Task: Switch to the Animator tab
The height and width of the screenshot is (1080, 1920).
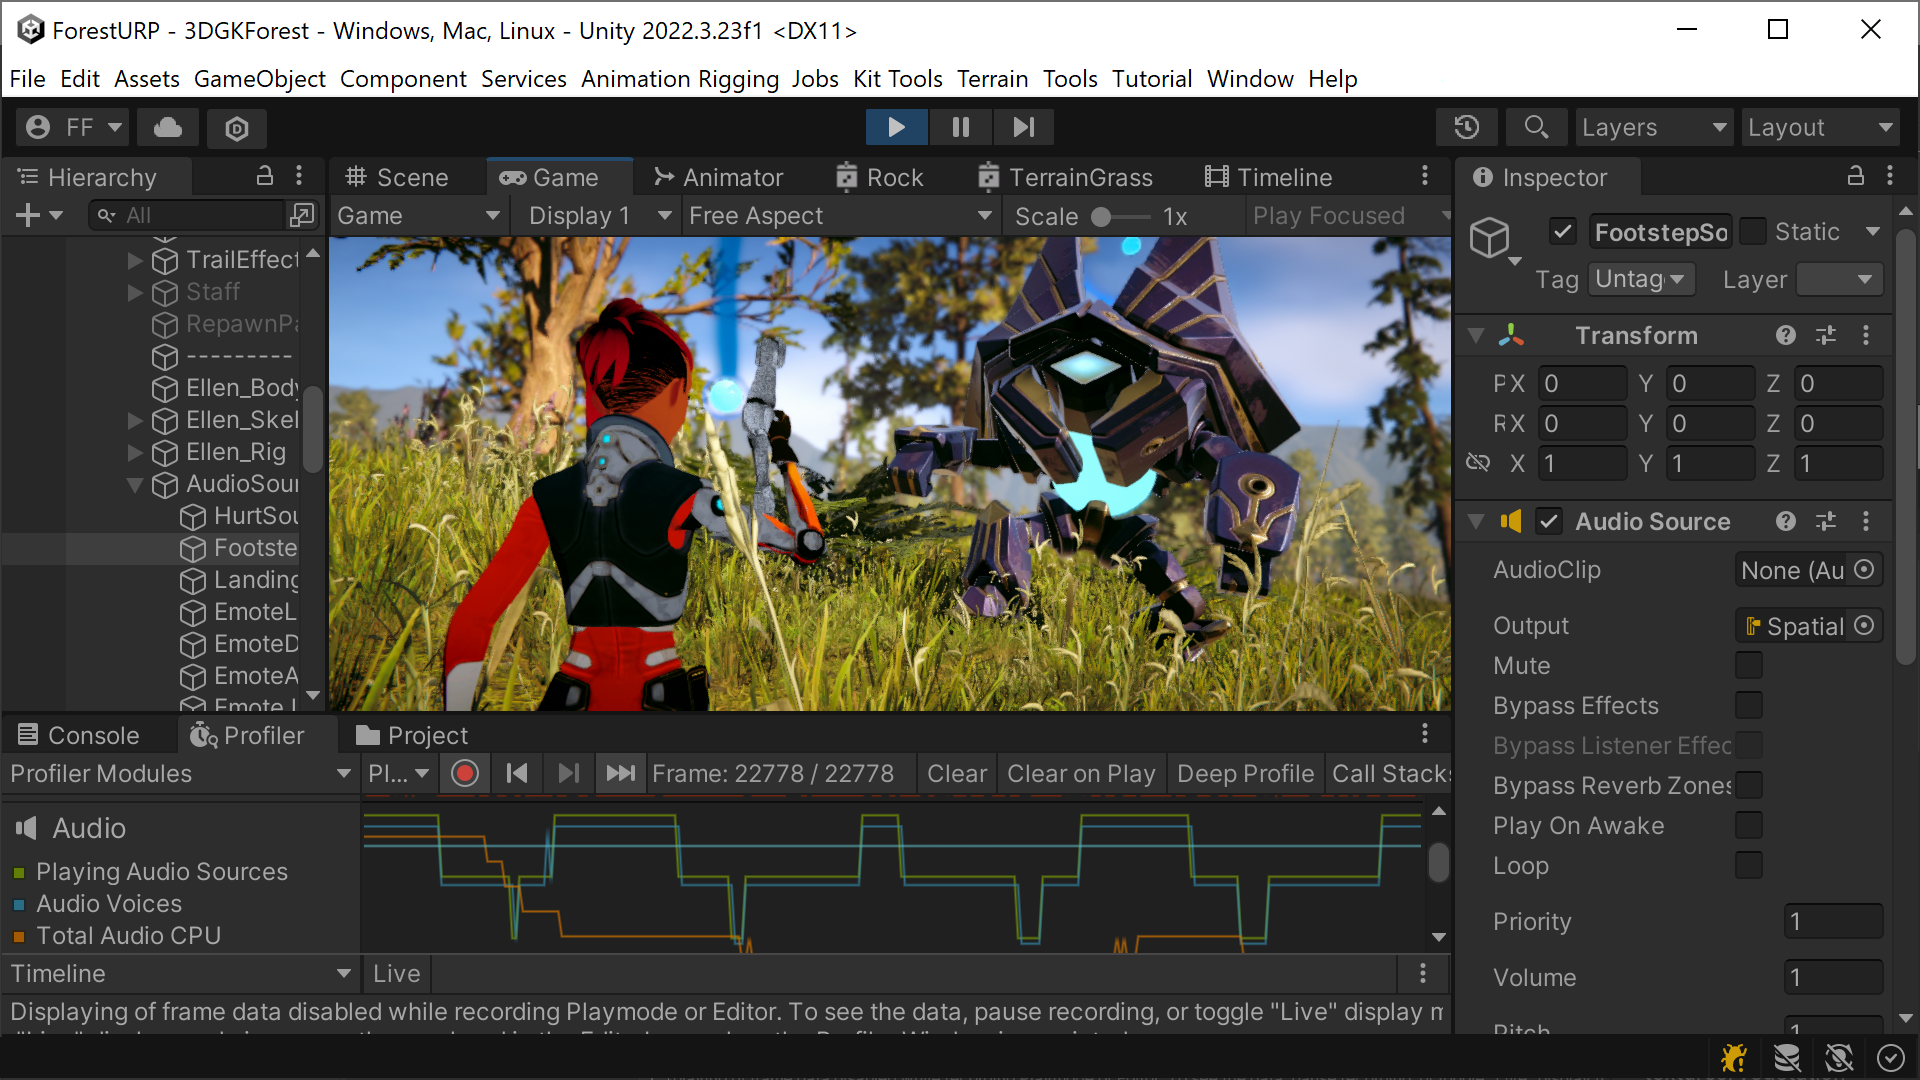Action: pyautogui.click(x=718, y=177)
